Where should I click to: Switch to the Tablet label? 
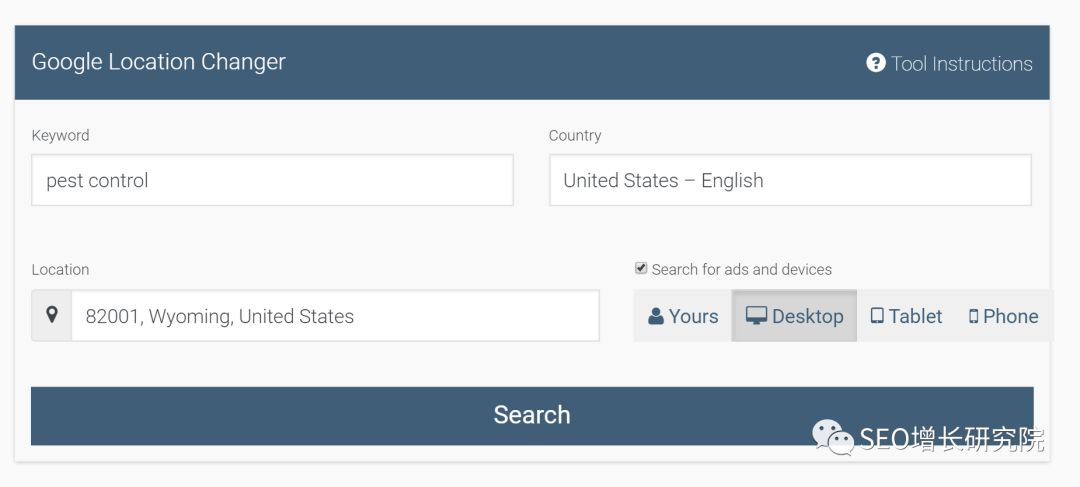point(915,316)
